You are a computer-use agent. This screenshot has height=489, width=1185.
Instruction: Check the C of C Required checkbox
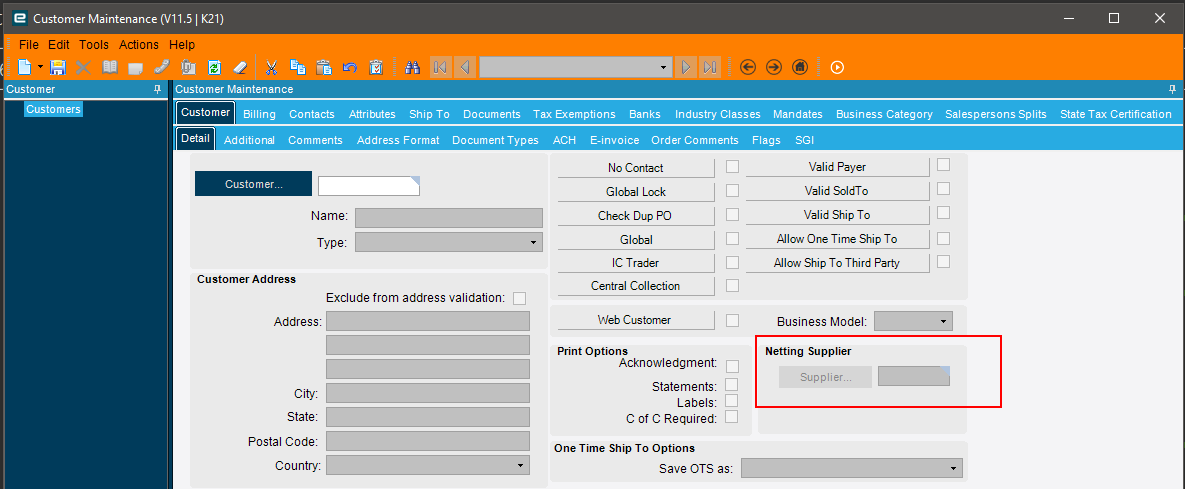732,416
